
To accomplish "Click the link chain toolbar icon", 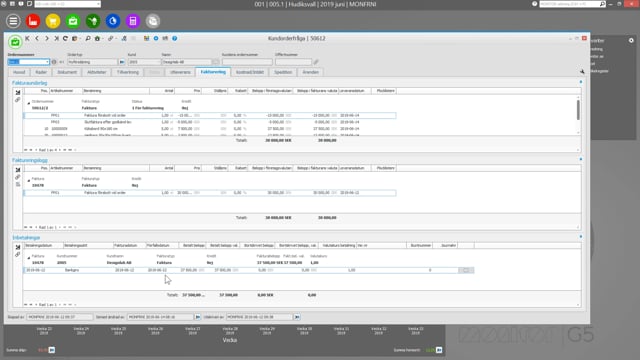I will [111, 38].
